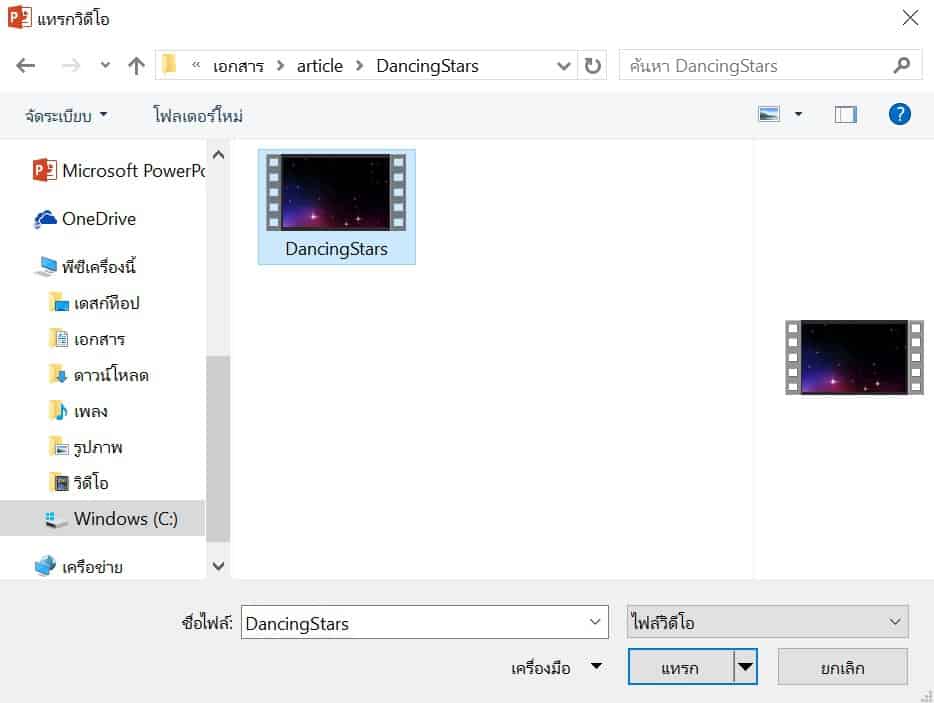Click the ยกเลิก cancel button
Image resolution: width=934 pixels, height=703 pixels.
pyautogui.click(x=842, y=667)
